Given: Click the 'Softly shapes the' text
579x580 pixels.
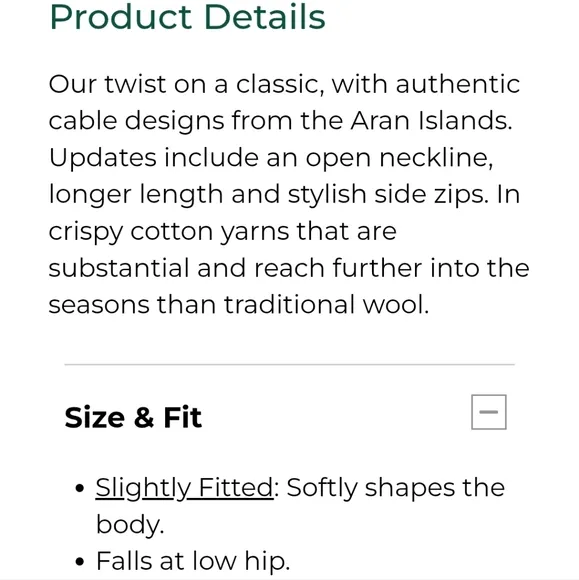Looking at the screenshot, I should [x=395, y=488].
